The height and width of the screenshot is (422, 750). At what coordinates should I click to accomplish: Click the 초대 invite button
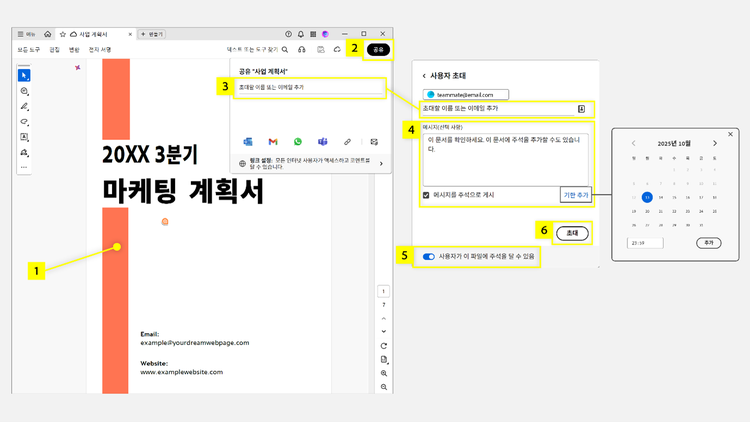coord(572,233)
